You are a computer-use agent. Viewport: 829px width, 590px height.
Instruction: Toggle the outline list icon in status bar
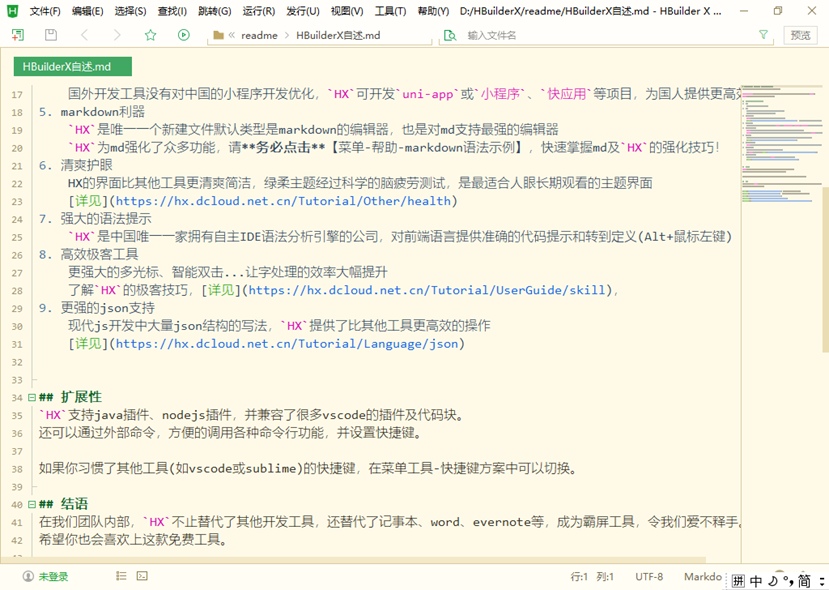pyautogui.click(x=121, y=576)
